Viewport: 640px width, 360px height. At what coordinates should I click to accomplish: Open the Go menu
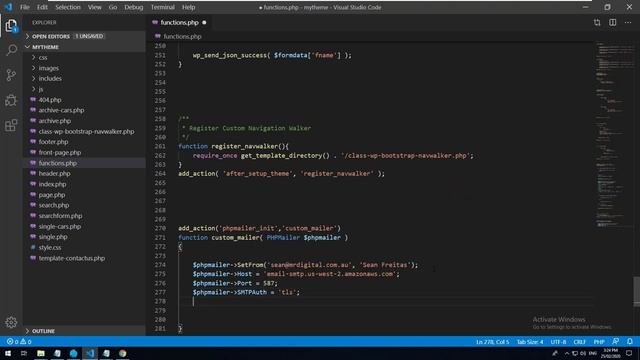[113, 7]
